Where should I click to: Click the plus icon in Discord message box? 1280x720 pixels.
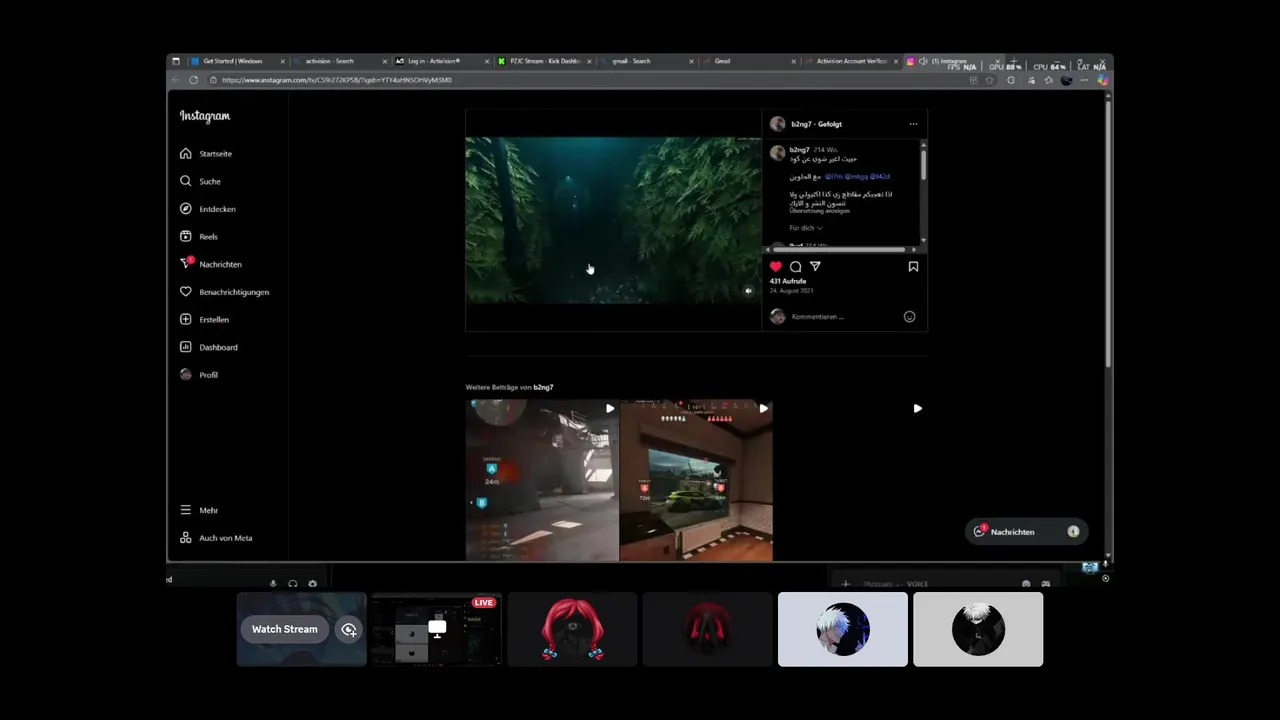[x=846, y=584]
